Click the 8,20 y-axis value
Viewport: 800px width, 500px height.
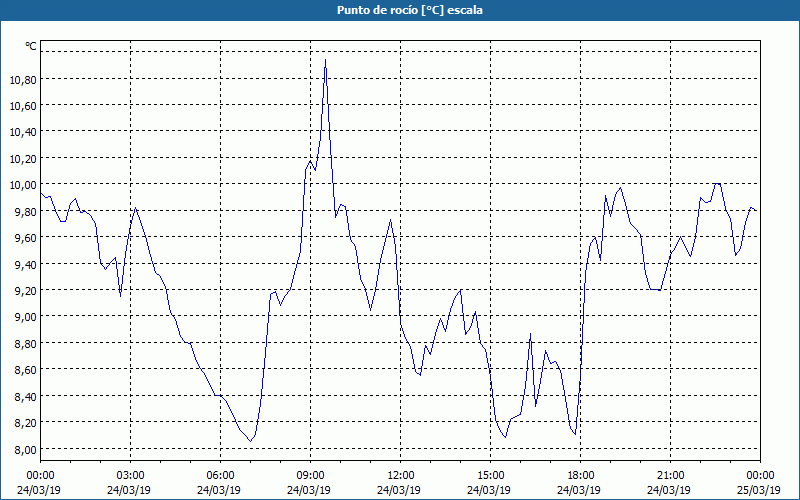pyautogui.click(x=26, y=423)
